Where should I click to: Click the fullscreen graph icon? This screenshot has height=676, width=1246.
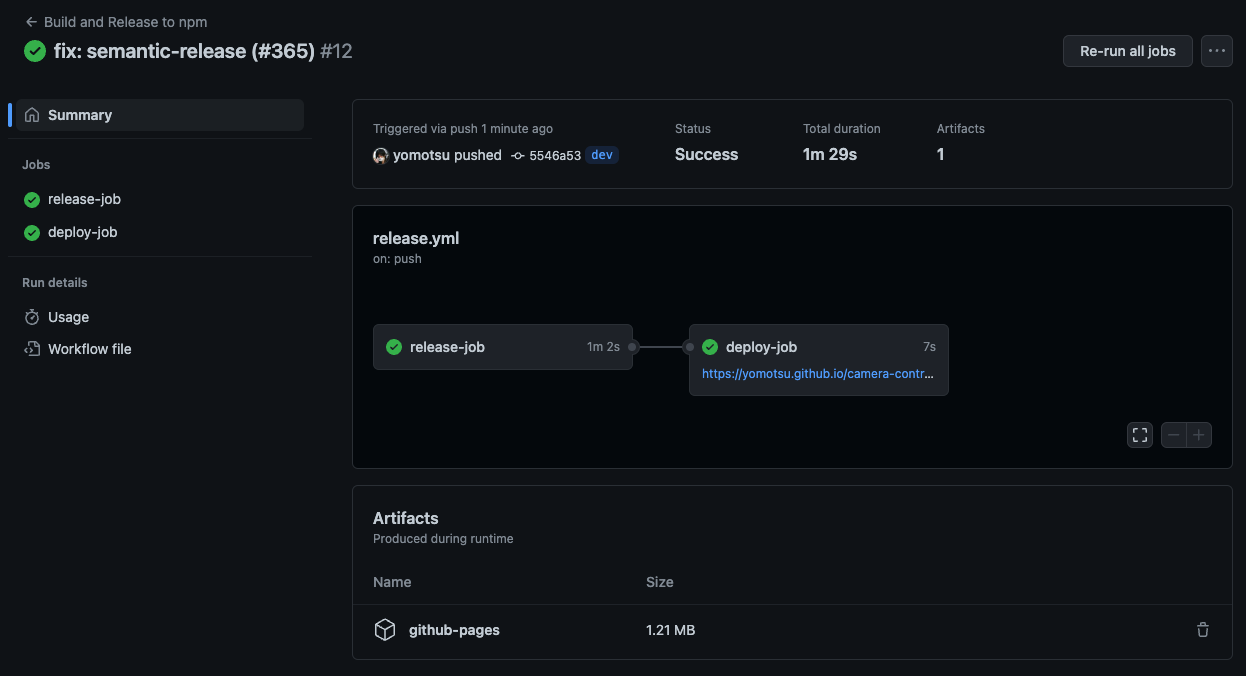pyautogui.click(x=1140, y=435)
